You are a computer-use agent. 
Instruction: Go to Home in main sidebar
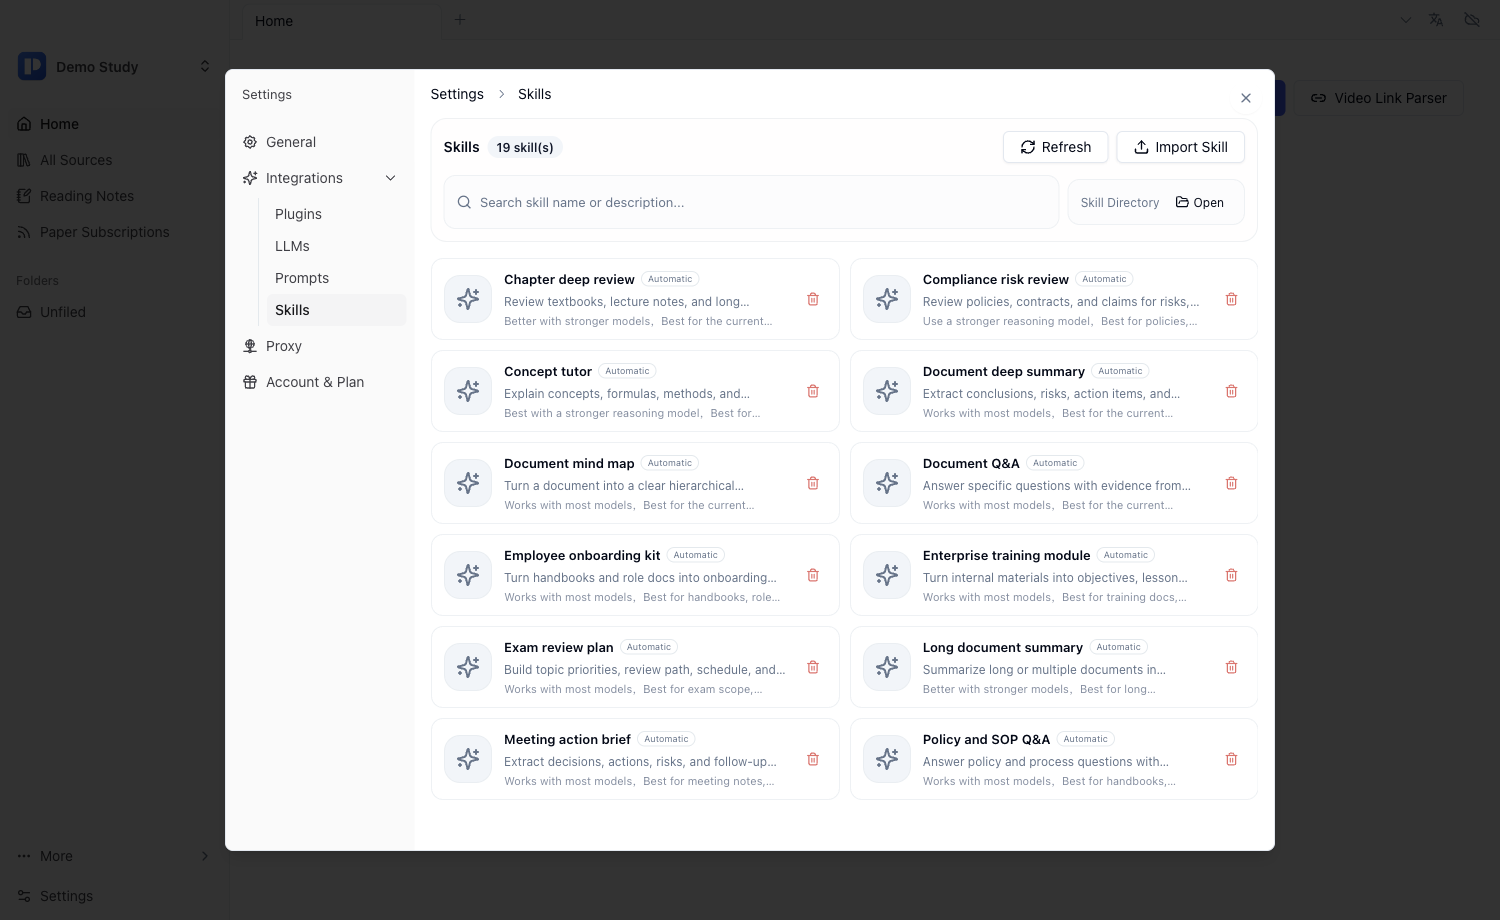click(113, 124)
